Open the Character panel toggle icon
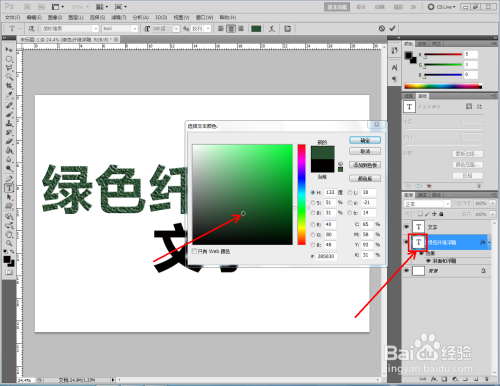Screen dimensions: 500x386 point(287,29)
